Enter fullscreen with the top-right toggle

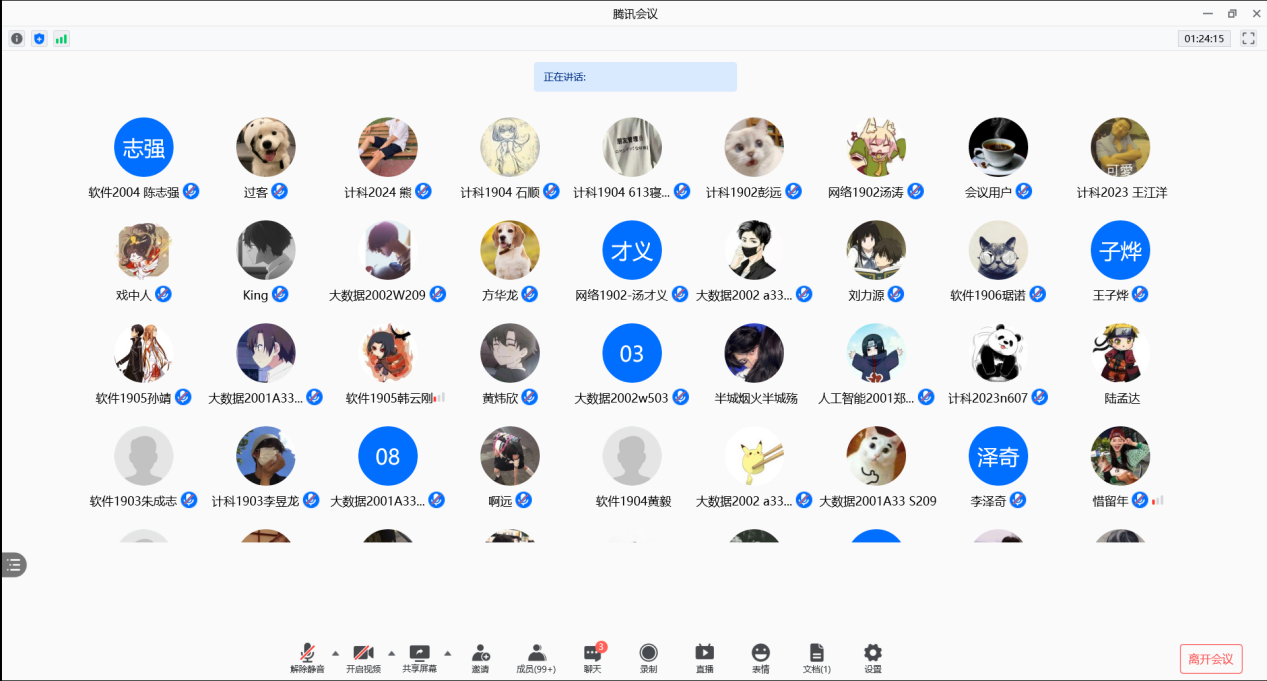point(1247,38)
